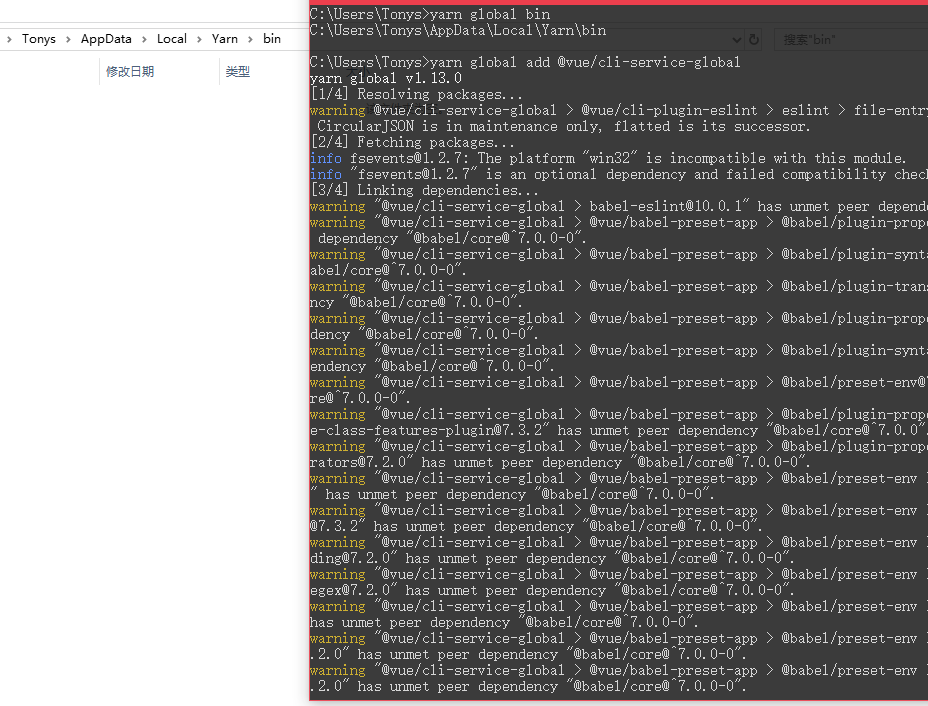This screenshot has height=706, width=928.
Task: Click the "[1/4] Resolving packages..." line
Action: [417, 94]
